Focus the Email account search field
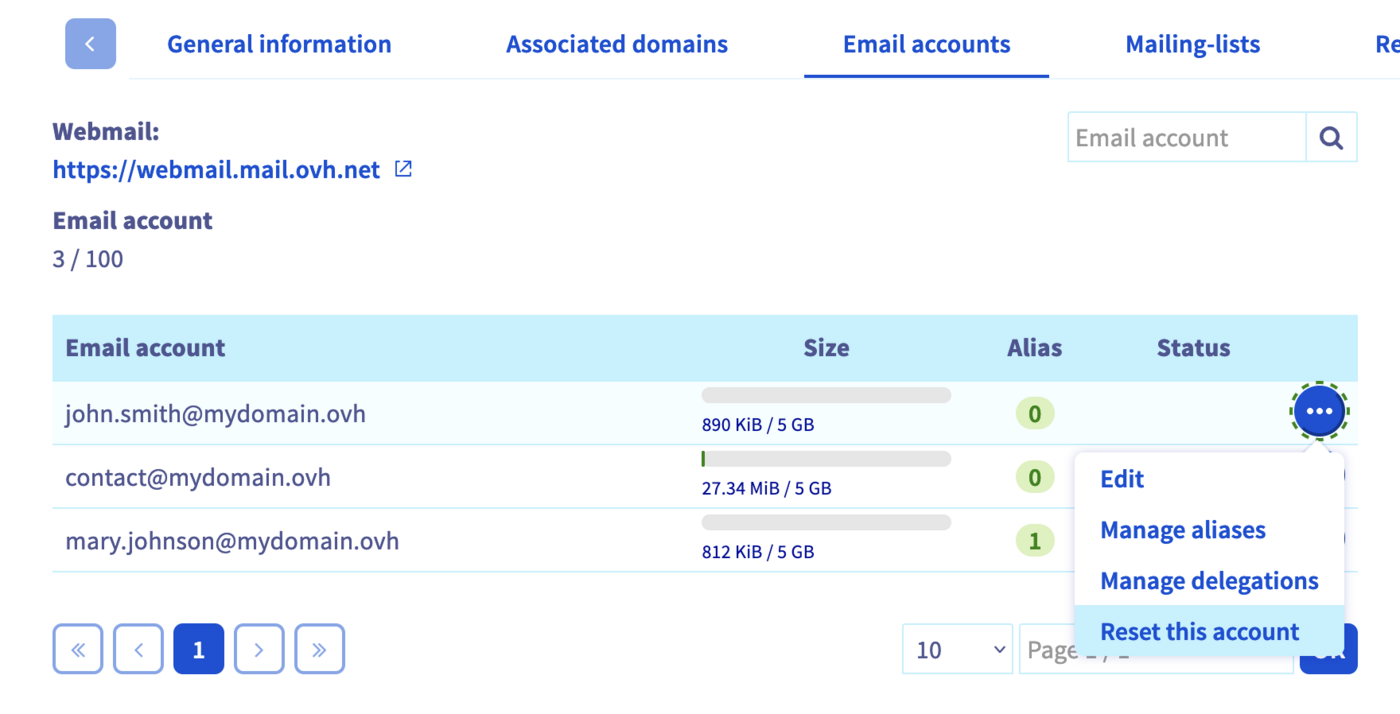 tap(1186, 137)
